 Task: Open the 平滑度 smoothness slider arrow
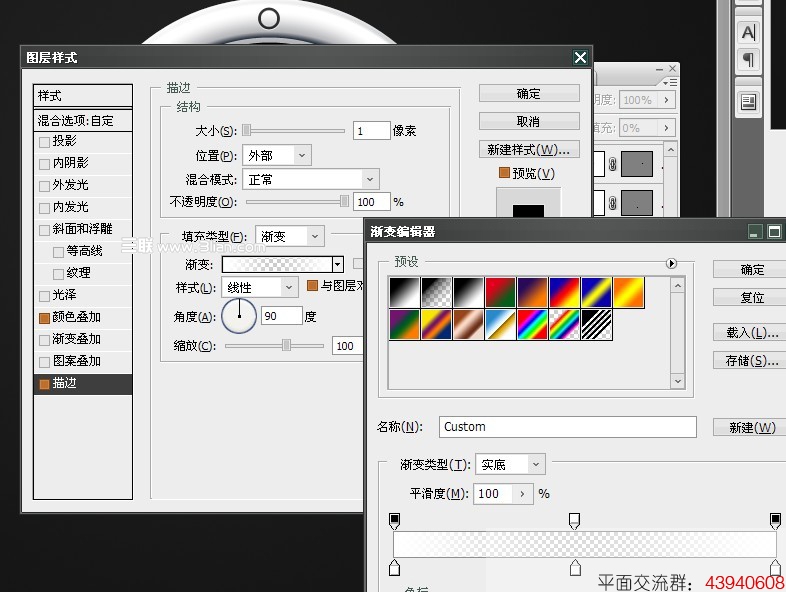pos(522,494)
